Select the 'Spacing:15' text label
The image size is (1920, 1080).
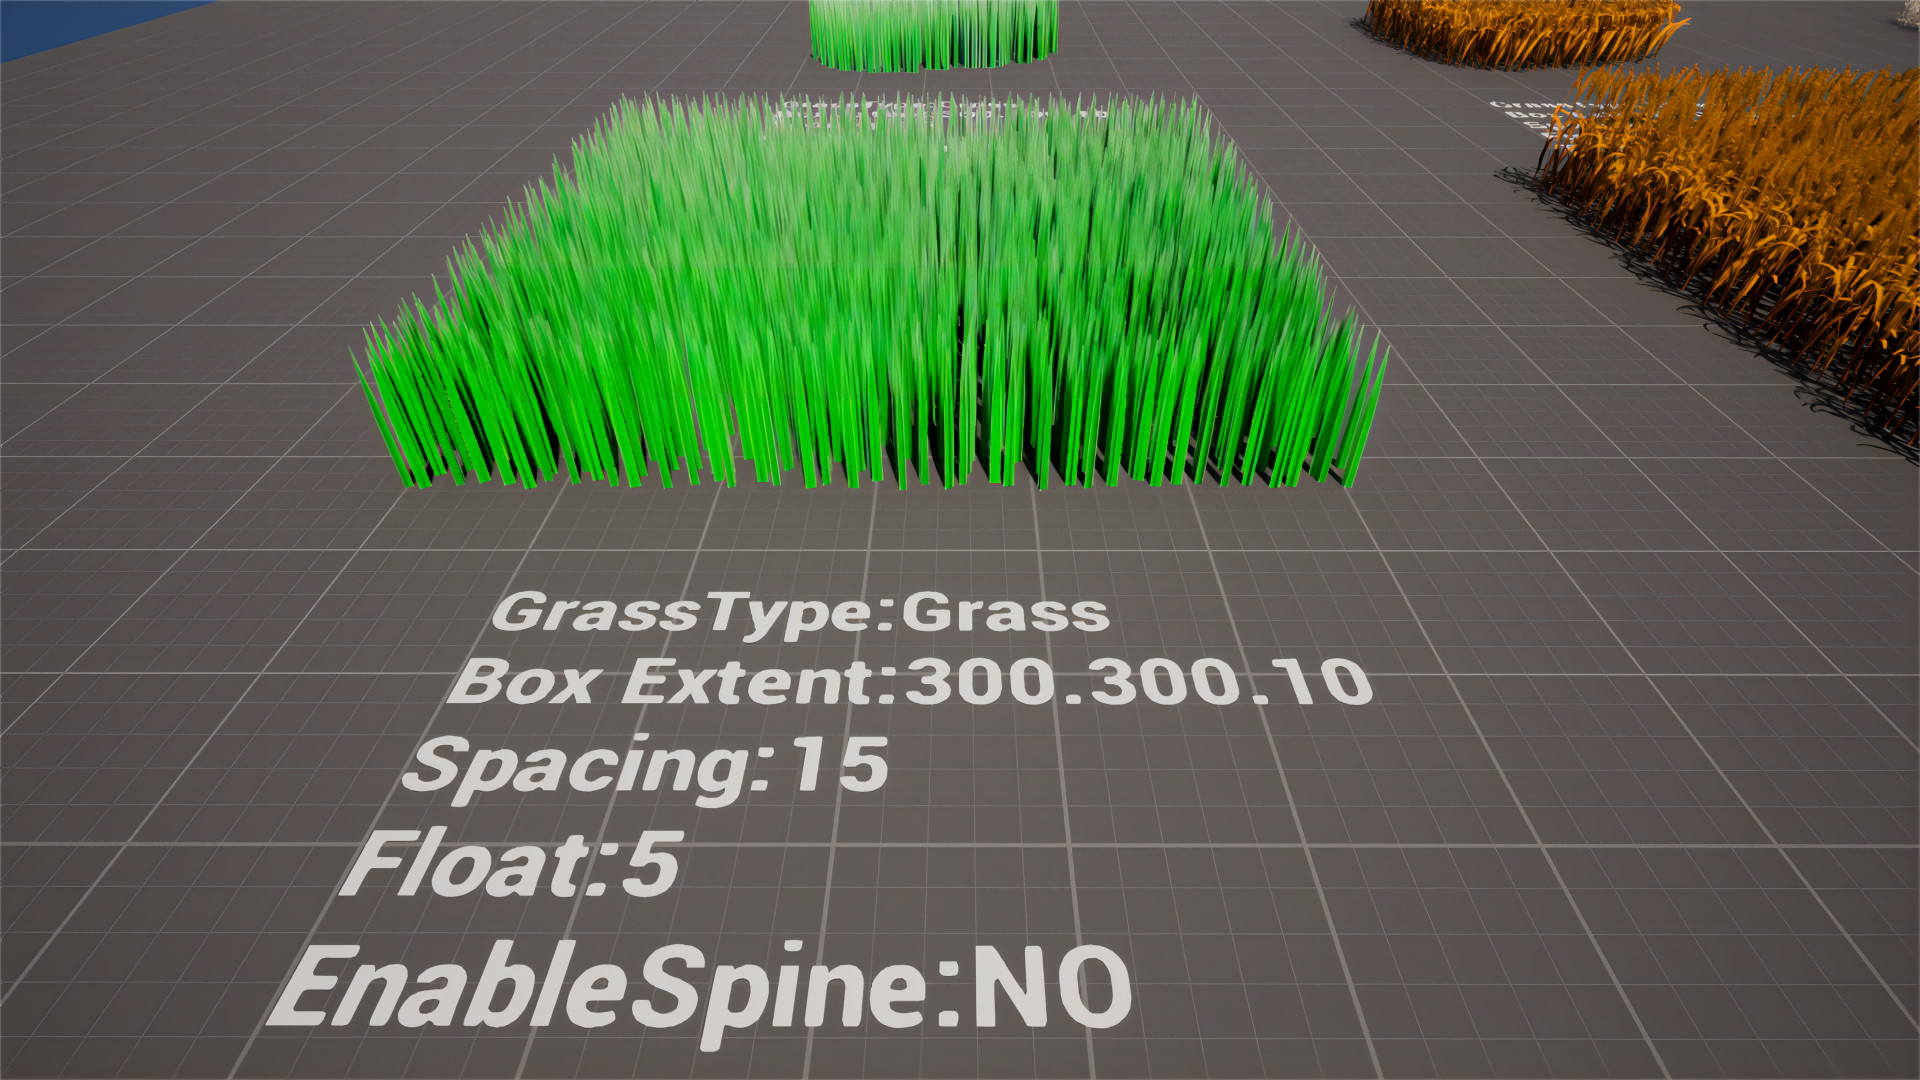click(646, 768)
